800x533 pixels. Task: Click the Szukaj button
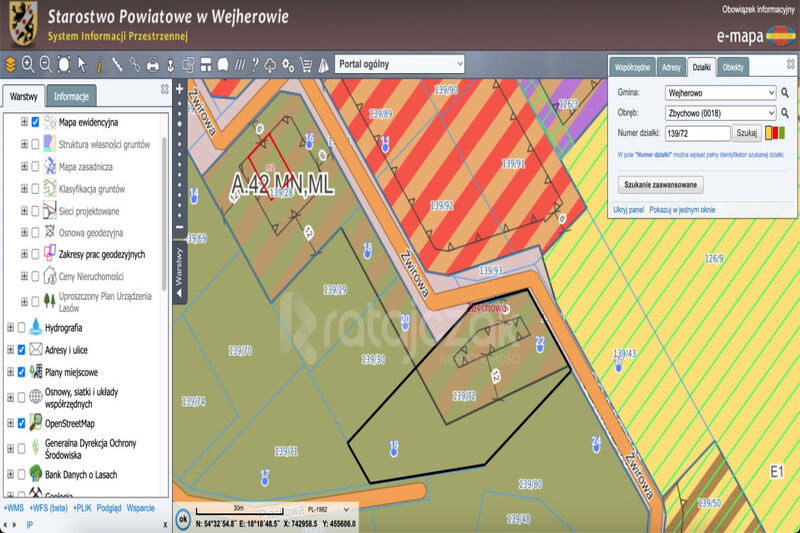[746, 133]
